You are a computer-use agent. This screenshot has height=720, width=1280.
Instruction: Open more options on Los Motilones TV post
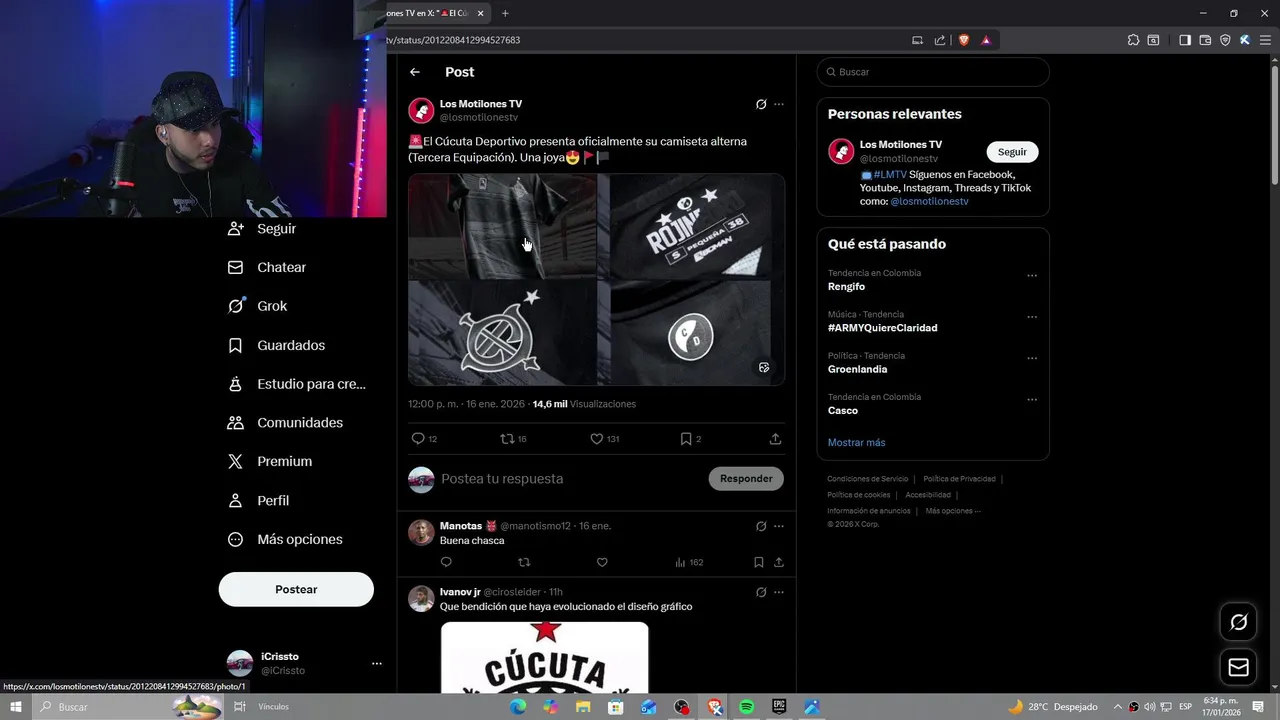click(779, 104)
